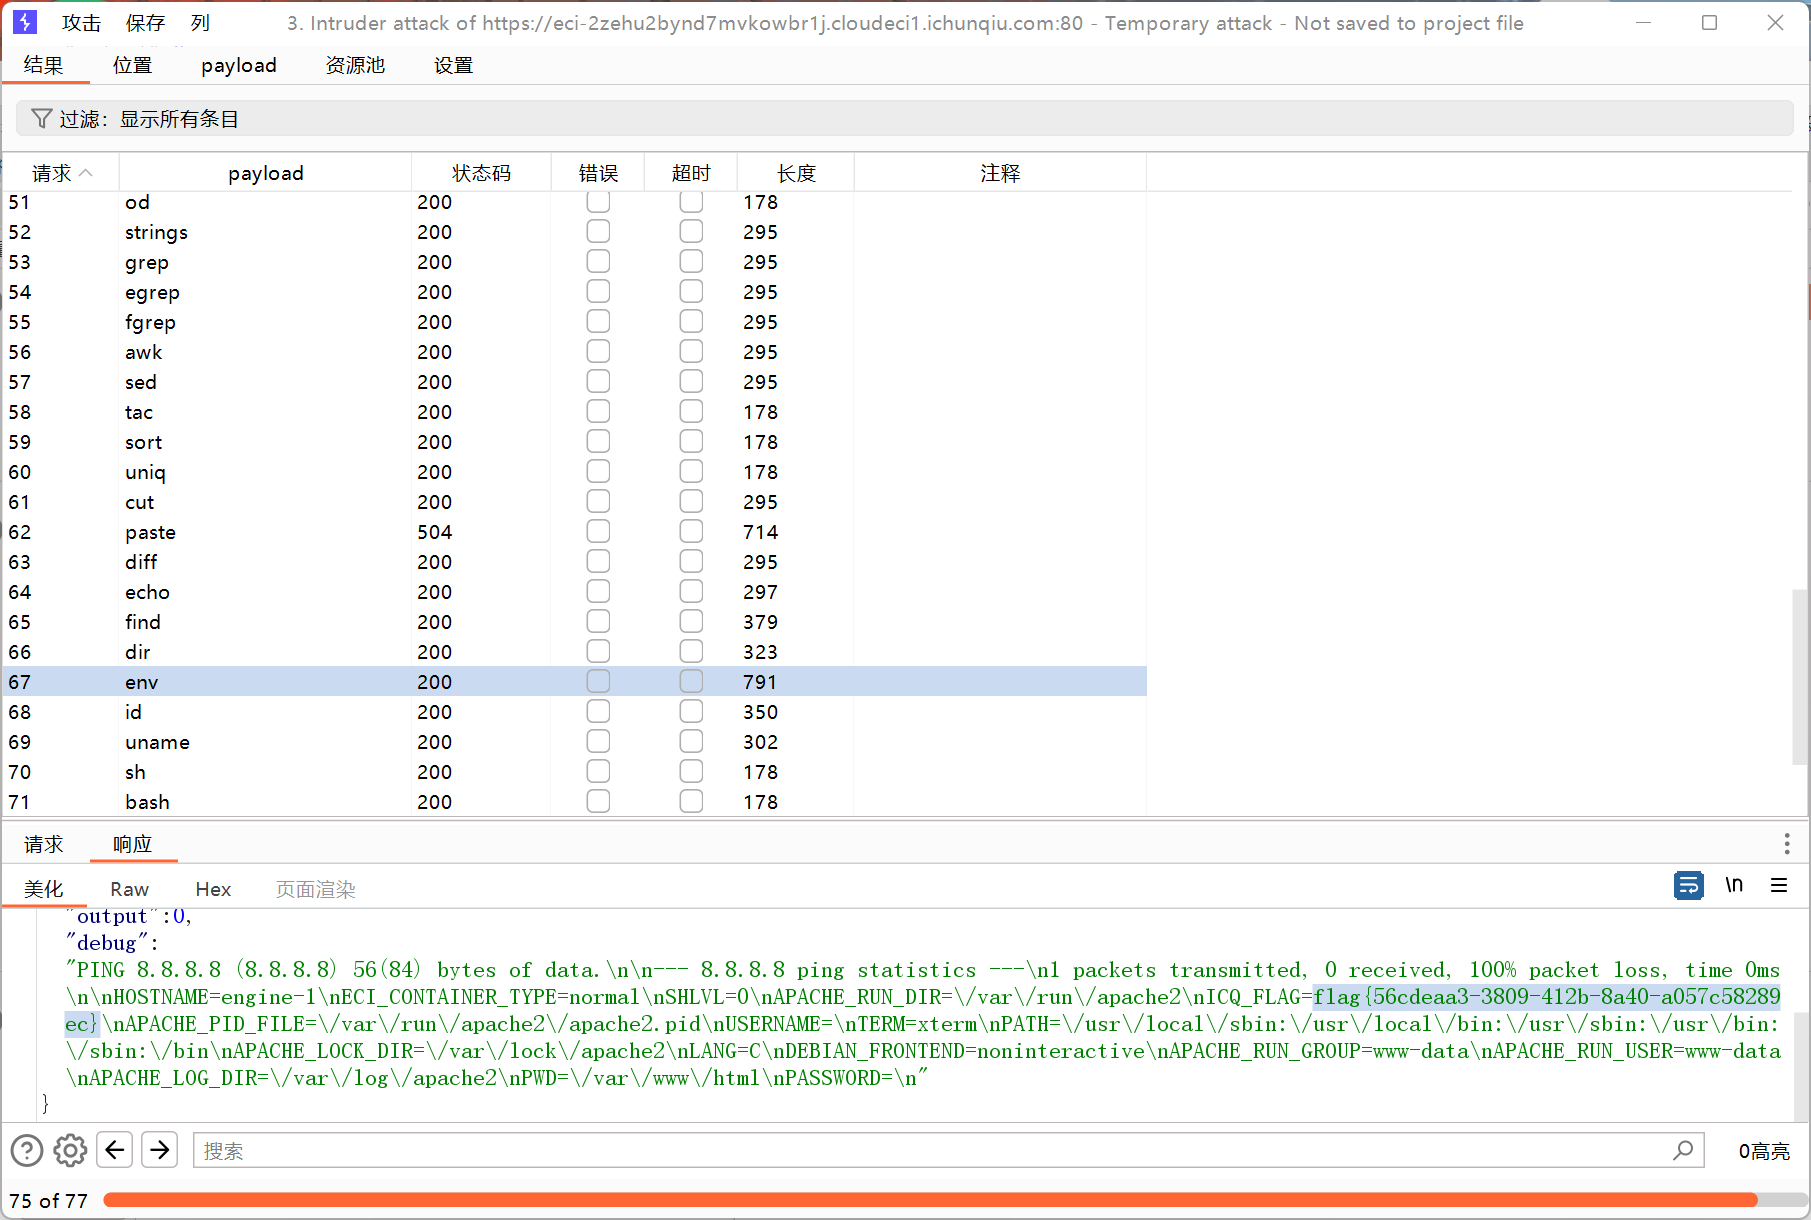The image size is (1811, 1220).
Task: Sort results by 长度 column header
Action: click(x=796, y=173)
